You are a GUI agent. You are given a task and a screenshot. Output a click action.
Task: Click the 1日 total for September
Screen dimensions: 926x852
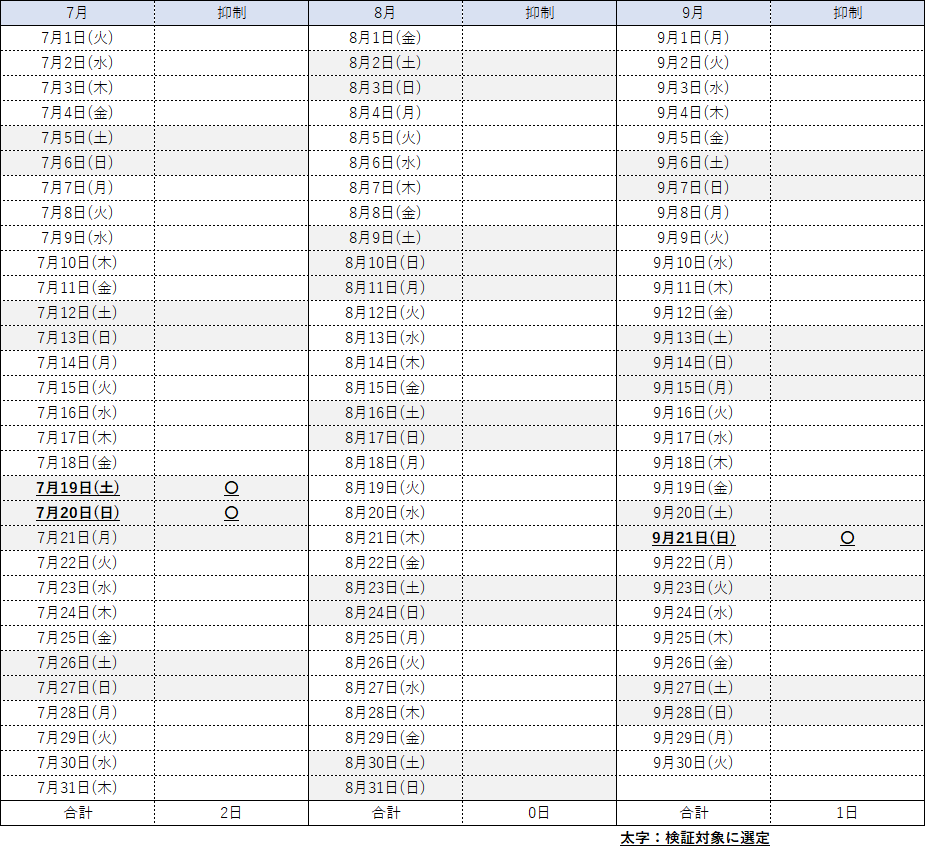pyautogui.click(x=847, y=813)
